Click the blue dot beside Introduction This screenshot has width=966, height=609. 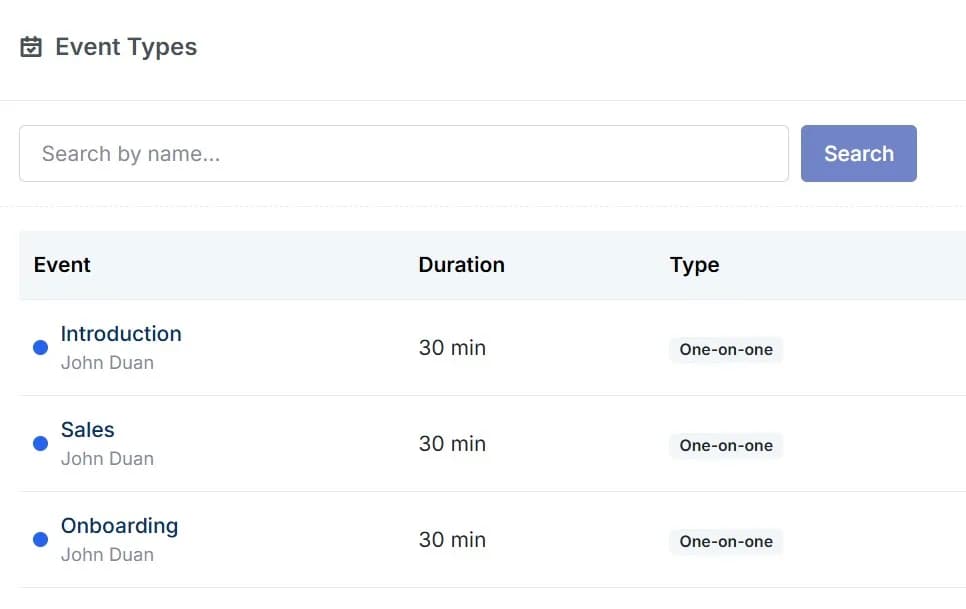coord(41,348)
